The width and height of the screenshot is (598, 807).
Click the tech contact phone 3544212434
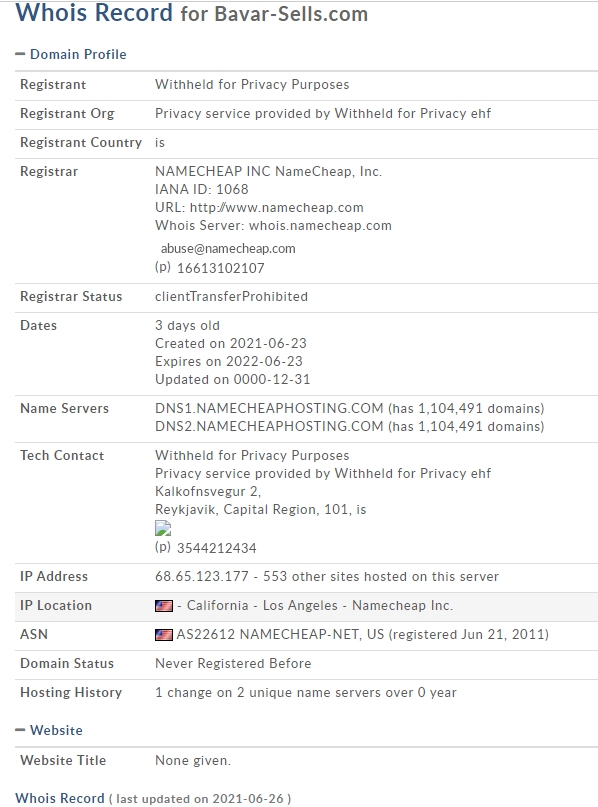coord(216,548)
